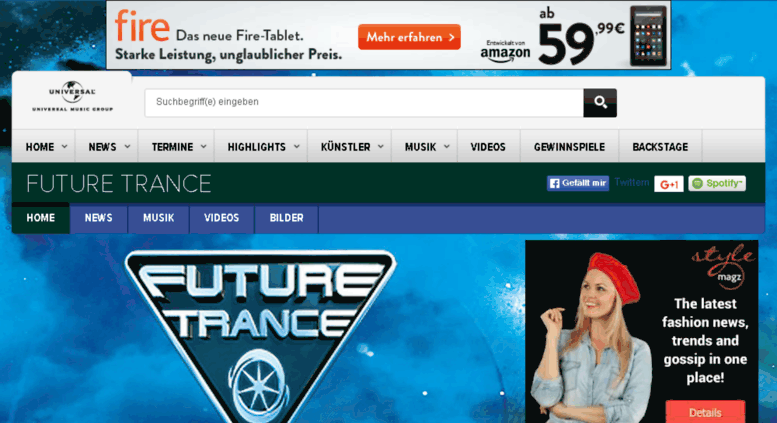Select the NEWS tab under Future Trance
This screenshot has height=423, width=777.
(99, 218)
